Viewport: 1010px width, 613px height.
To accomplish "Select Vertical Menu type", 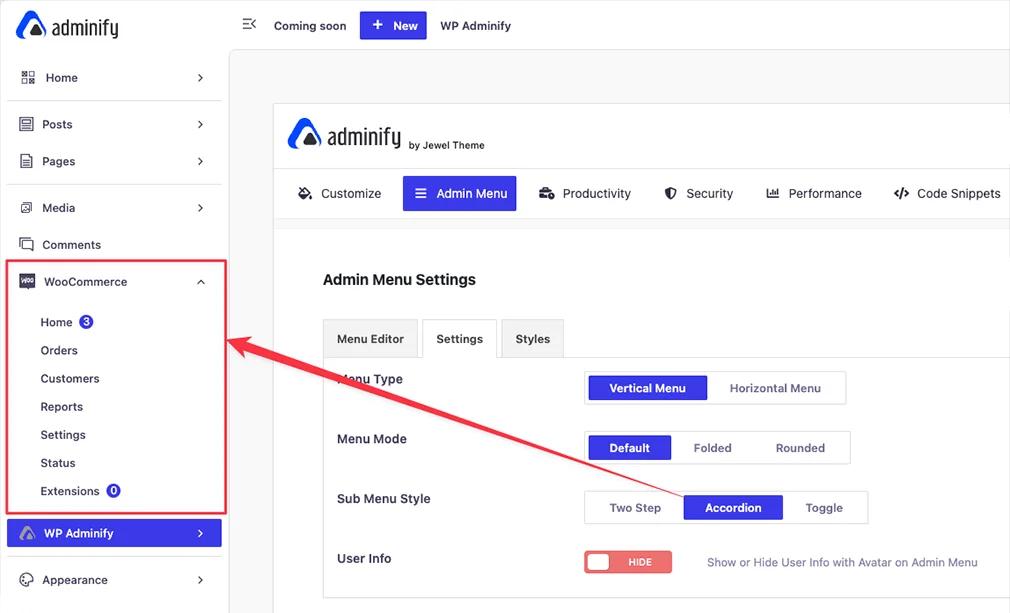I will (x=647, y=388).
